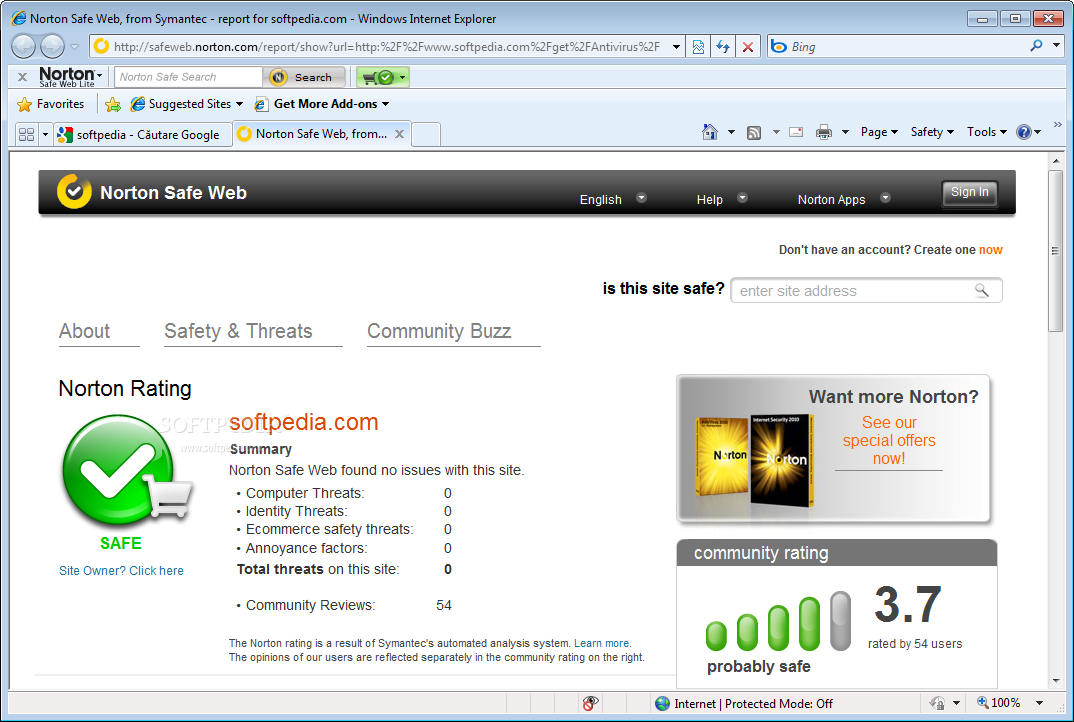Open Get More Add-ons dropdown
This screenshot has width=1074, height=722.
[x=322, y=104]
